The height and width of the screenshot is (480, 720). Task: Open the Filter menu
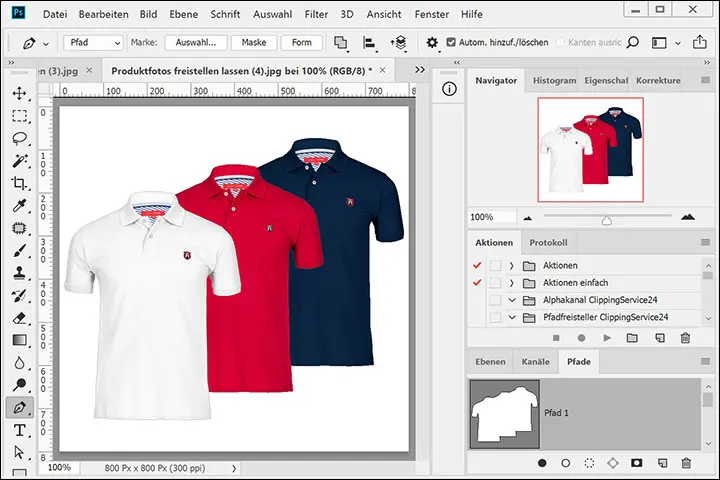pos(316,15)
